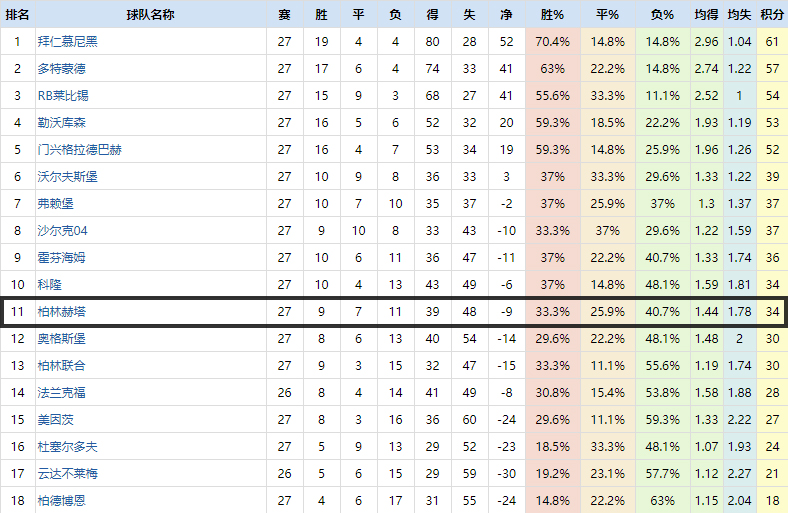
Task: Open the 柏林联合 team link
Action: [x=62, y=366]
